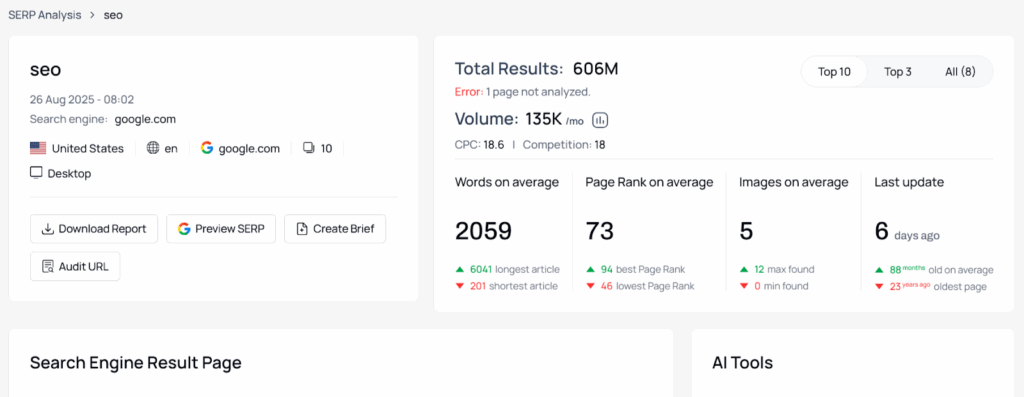1024x397 pixels.
Task: Click the Download Report button
Action: 94,229
